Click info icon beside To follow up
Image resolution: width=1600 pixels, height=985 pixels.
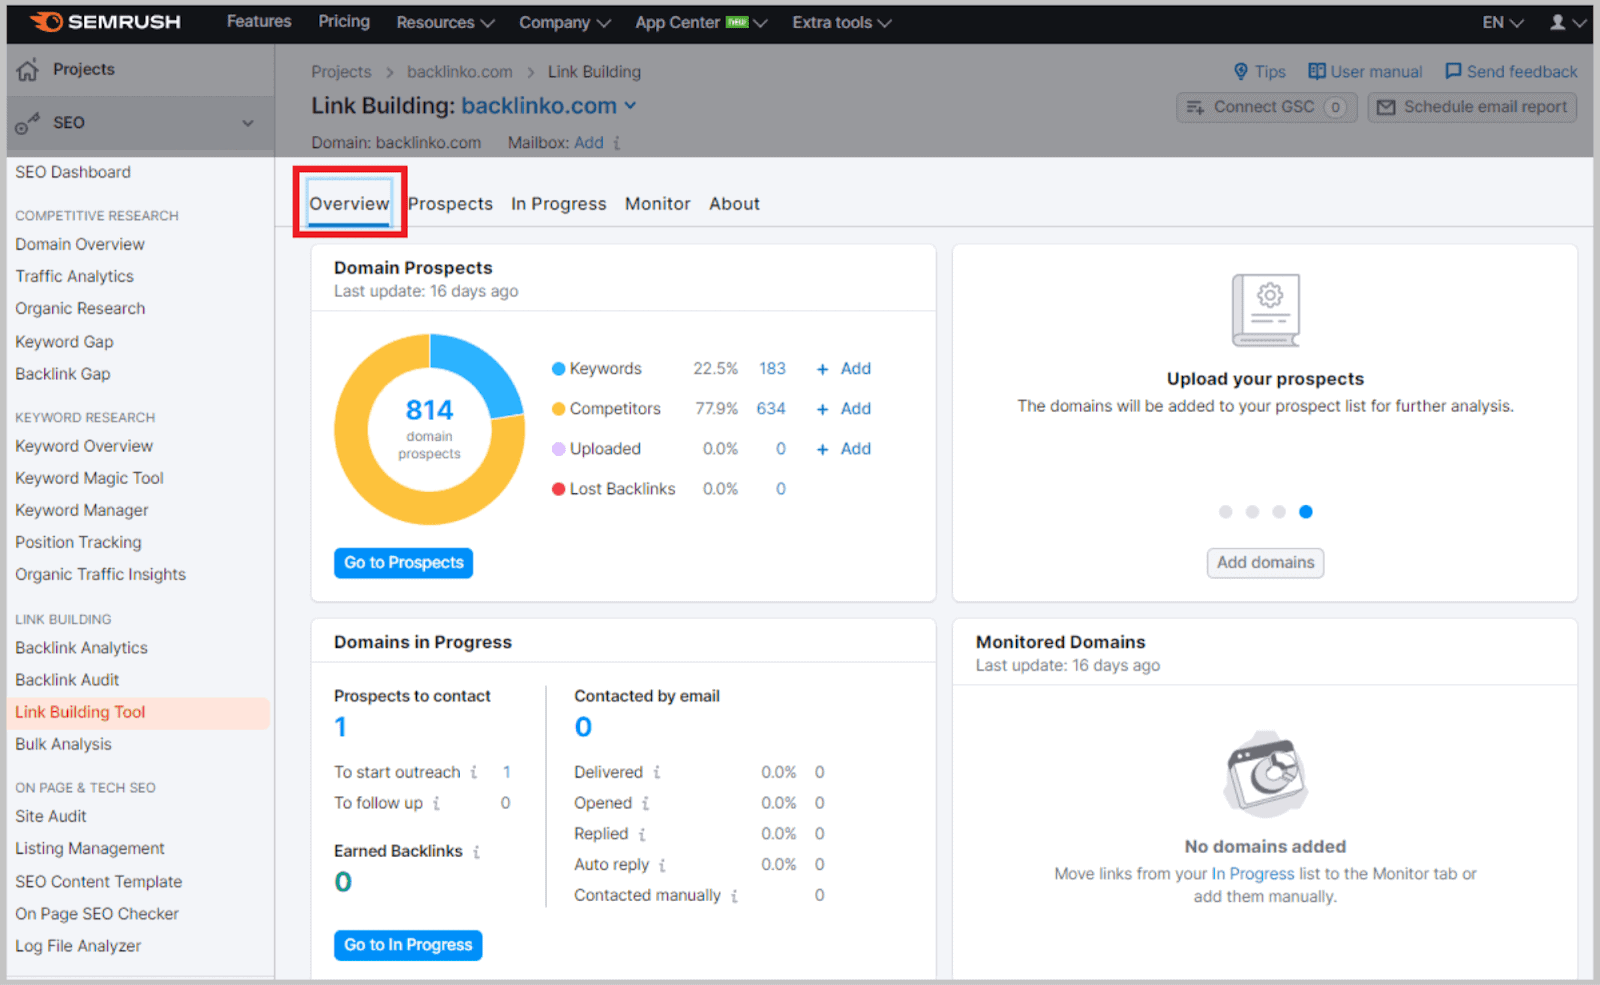point(436,803)
